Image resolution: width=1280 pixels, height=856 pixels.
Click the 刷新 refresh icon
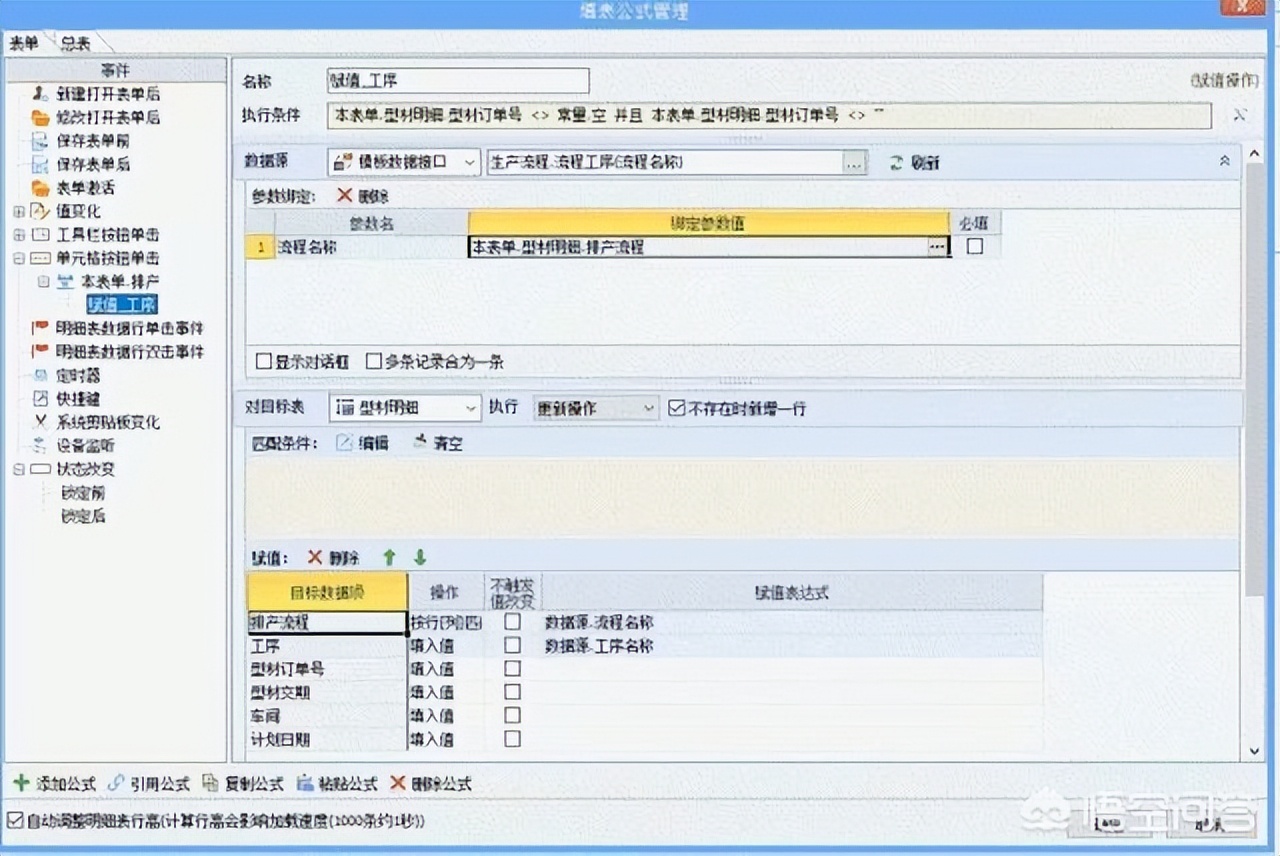(896, 162)
